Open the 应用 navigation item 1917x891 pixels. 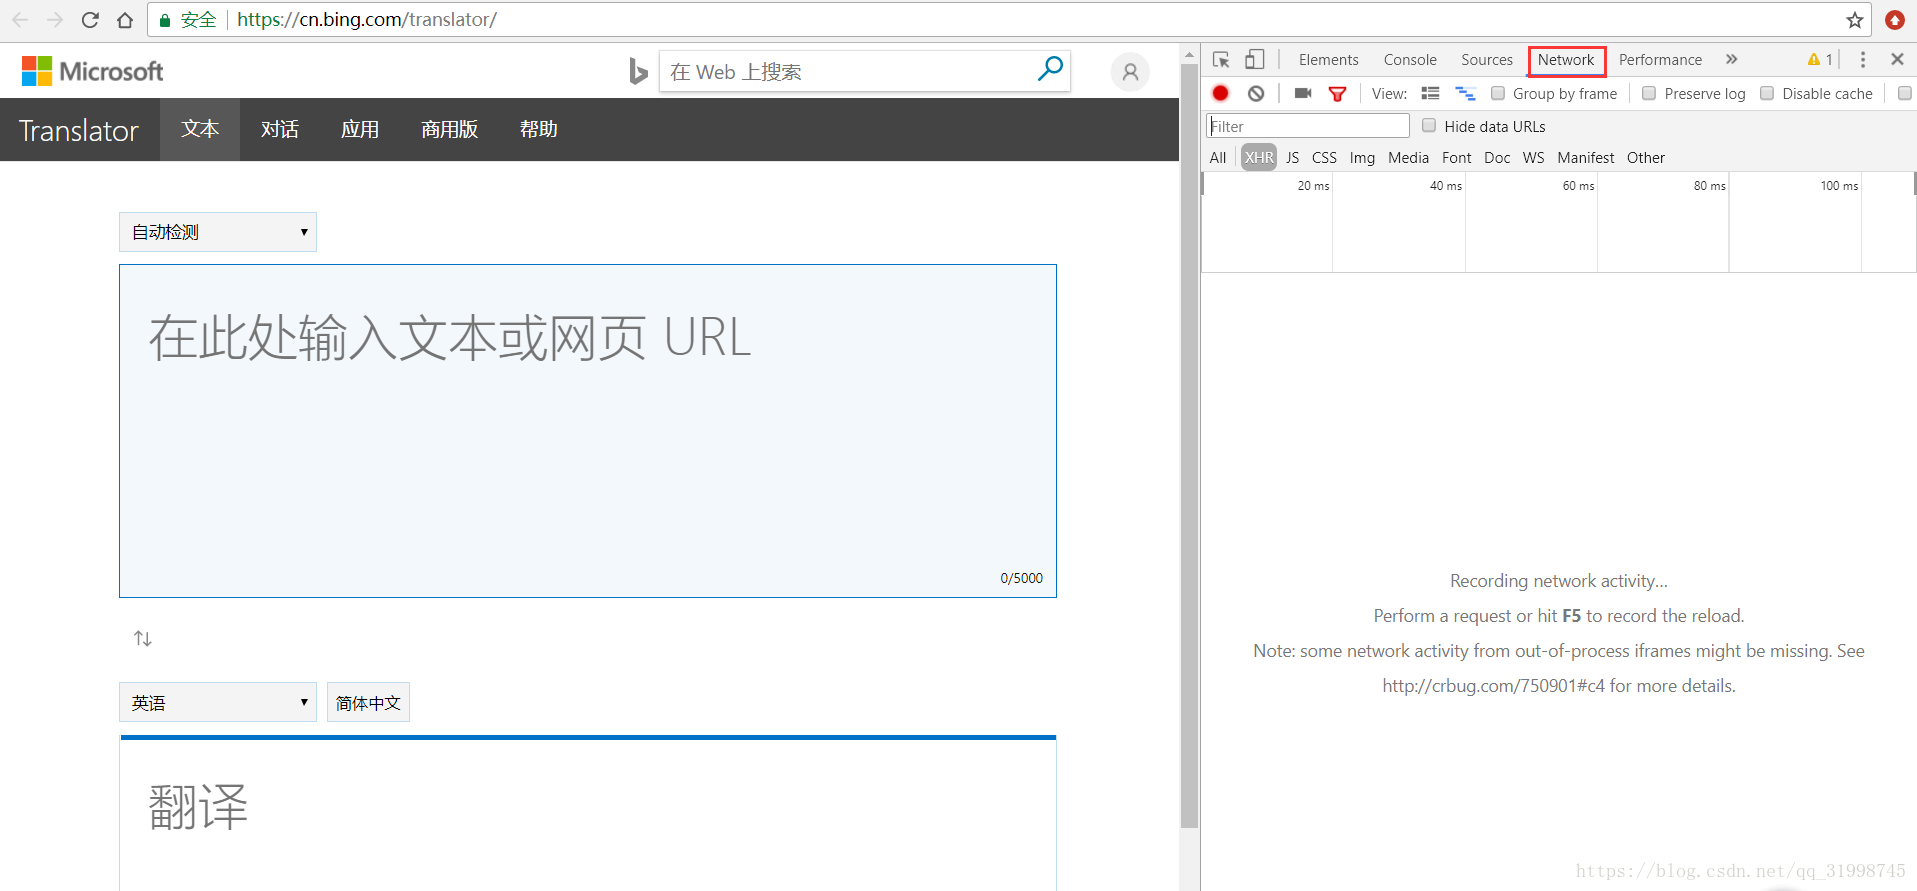(x=360, y=129)
